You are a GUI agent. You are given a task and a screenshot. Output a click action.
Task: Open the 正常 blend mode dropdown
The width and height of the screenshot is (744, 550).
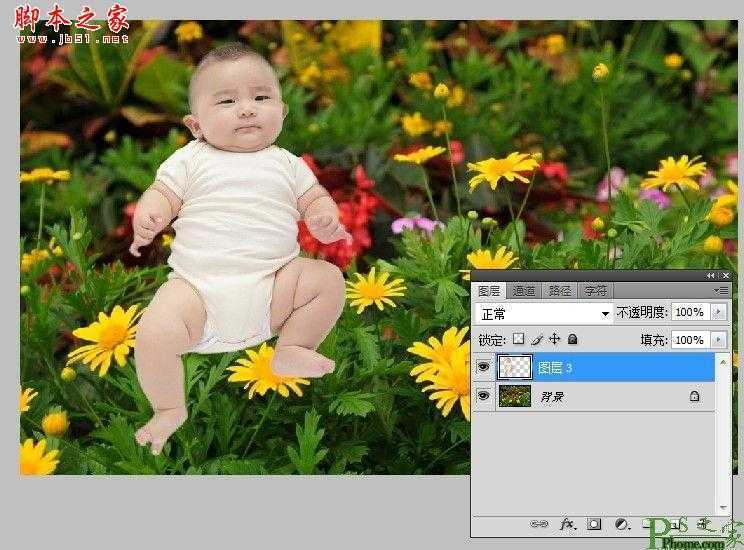pos(544,314)
